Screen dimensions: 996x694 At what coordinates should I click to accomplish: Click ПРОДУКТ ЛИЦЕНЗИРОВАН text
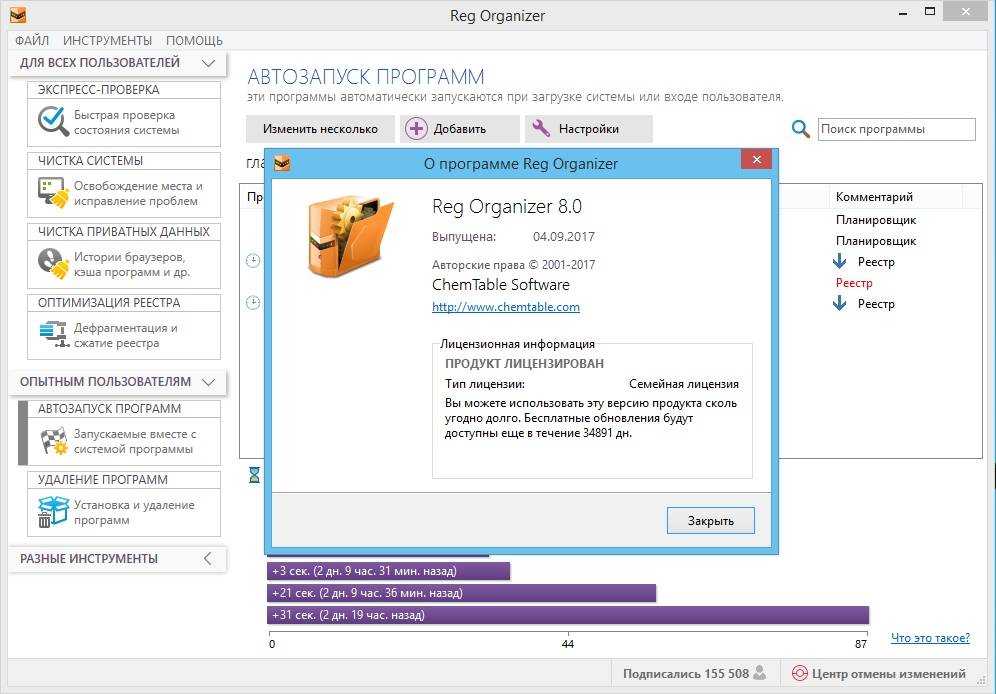pyautogui.click(x=524, y=364)
